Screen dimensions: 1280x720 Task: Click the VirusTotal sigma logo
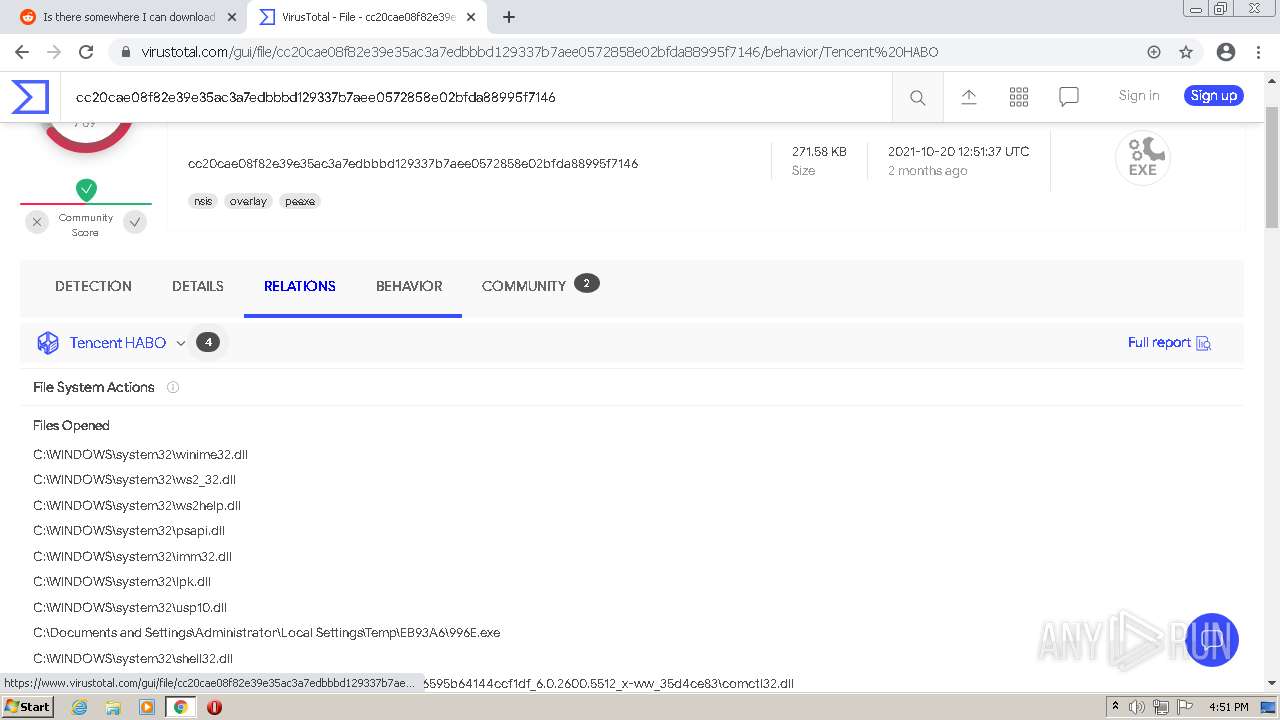[x=30, y=96]
